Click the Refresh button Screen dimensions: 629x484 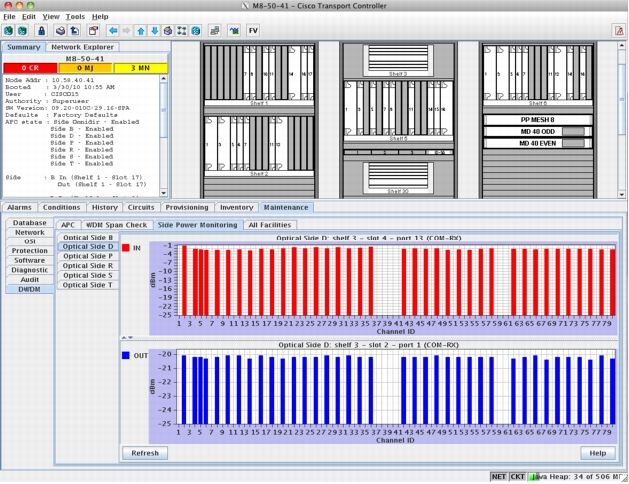[145, 453]
